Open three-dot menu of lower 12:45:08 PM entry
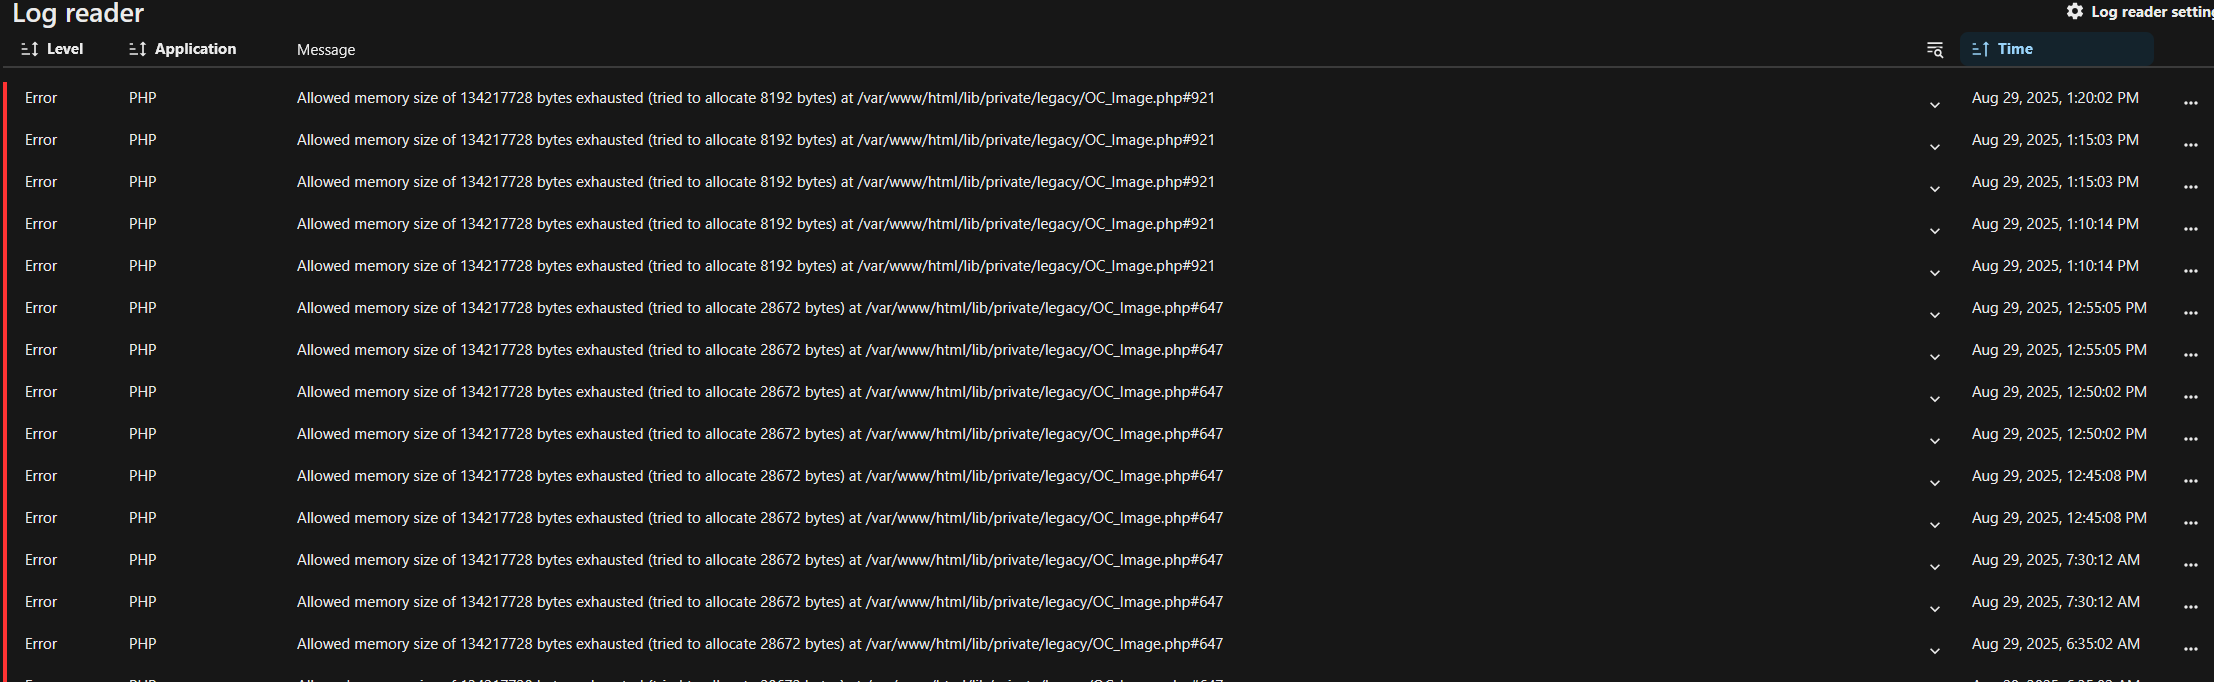 coord(2191,523)
